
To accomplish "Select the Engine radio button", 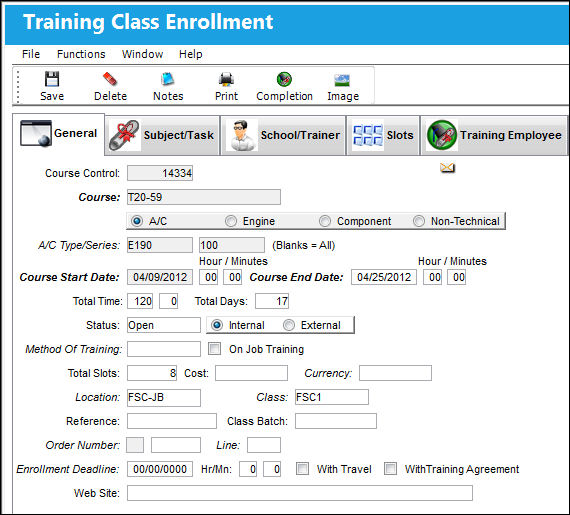I will (x=231, y=221).
